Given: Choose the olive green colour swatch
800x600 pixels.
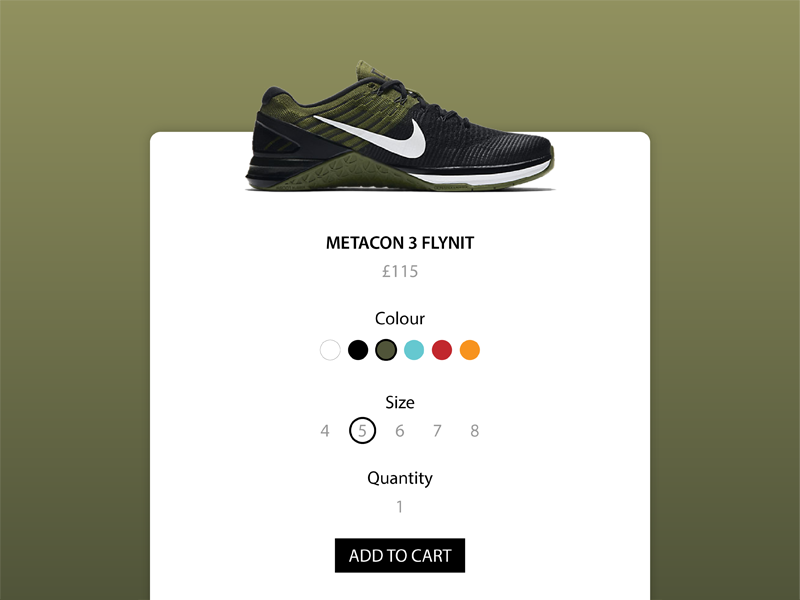Looking at the screenshot, I should [386, 350].
